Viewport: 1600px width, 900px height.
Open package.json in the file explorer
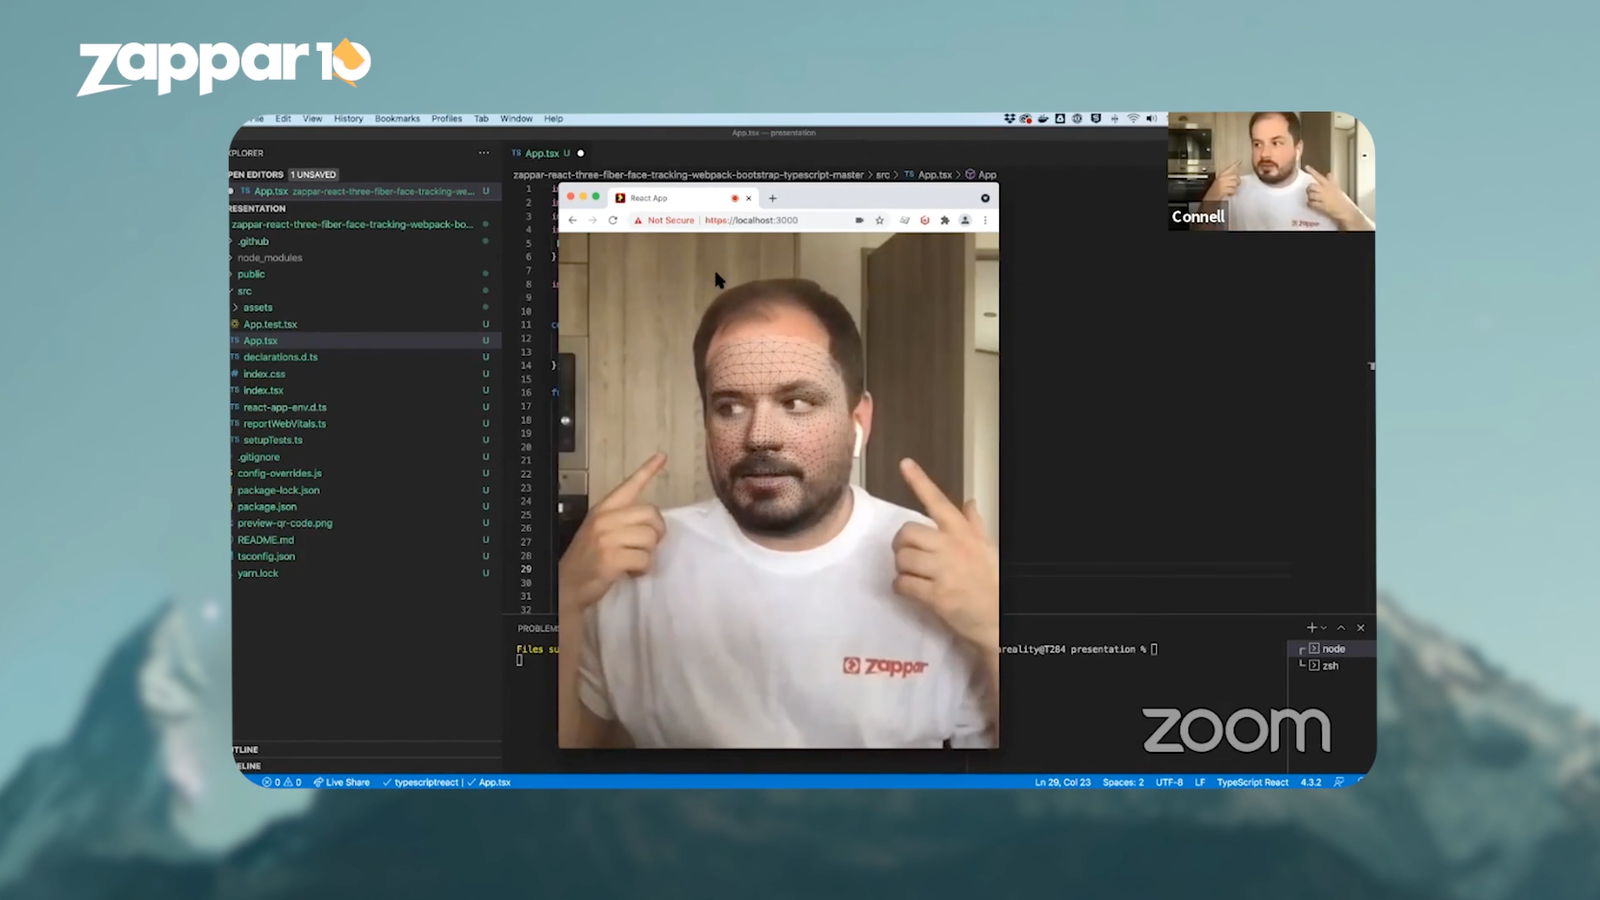(x=266, y=507)
